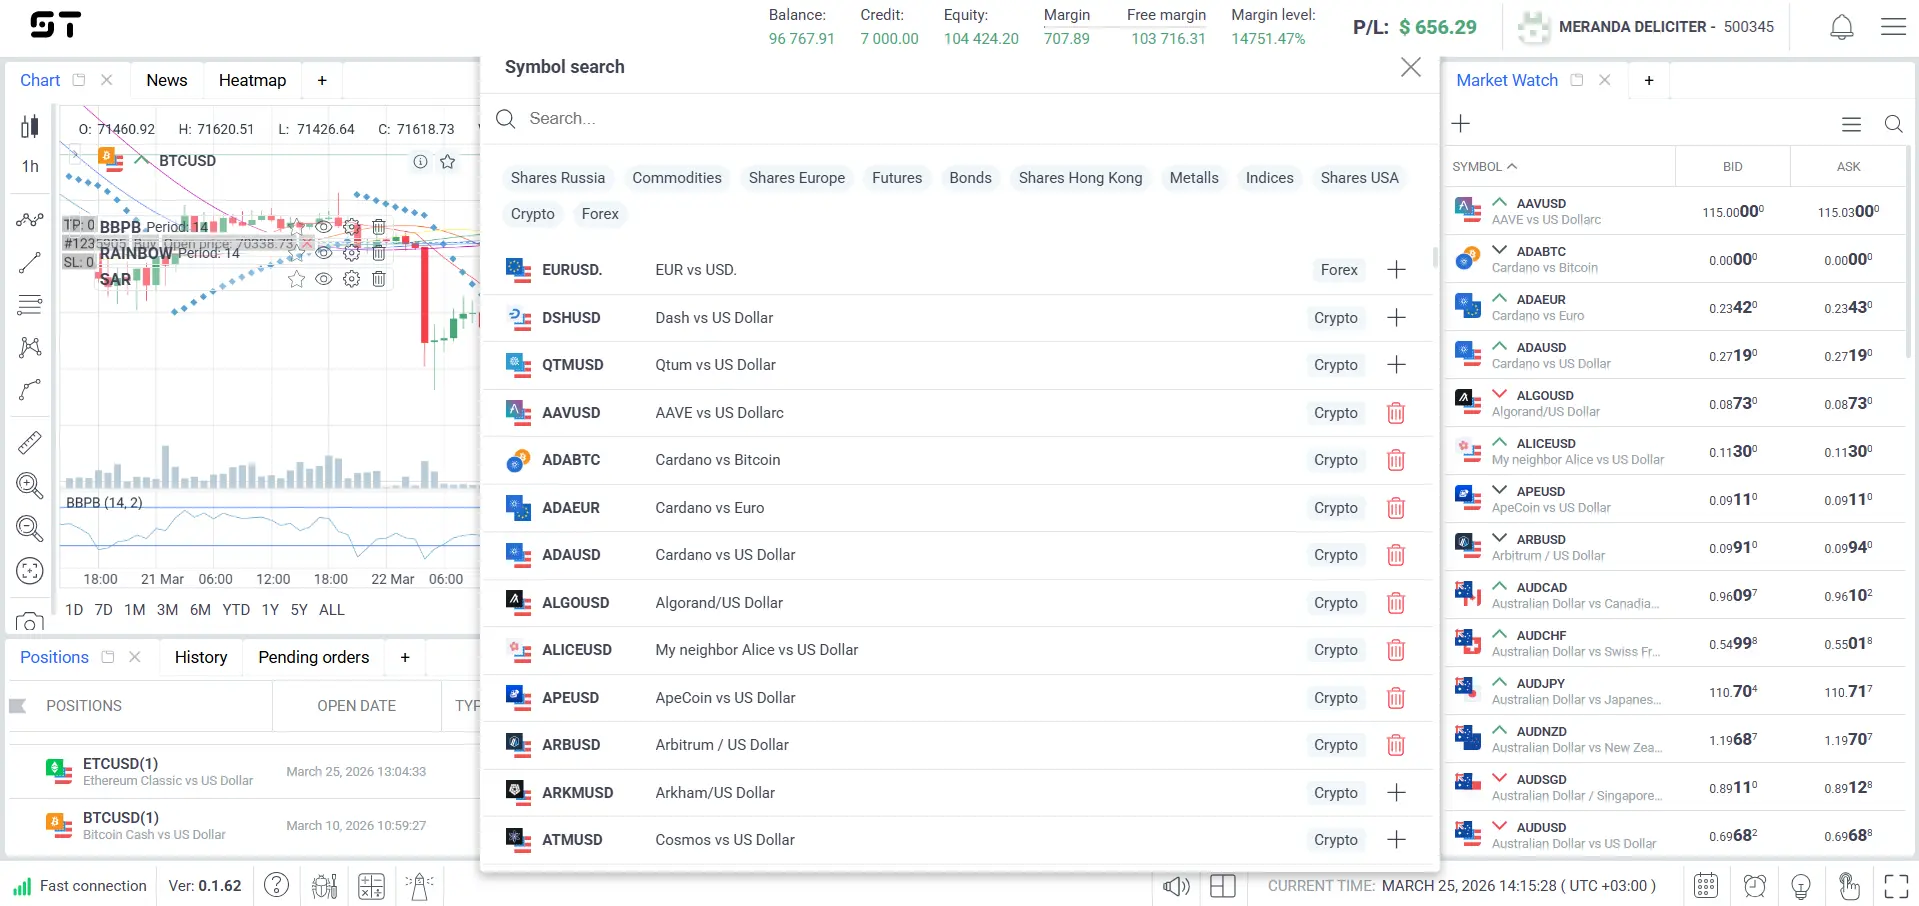Select the candlestick chart type icon
Screen dimensions: 1919x906
(x=30, y=127)
